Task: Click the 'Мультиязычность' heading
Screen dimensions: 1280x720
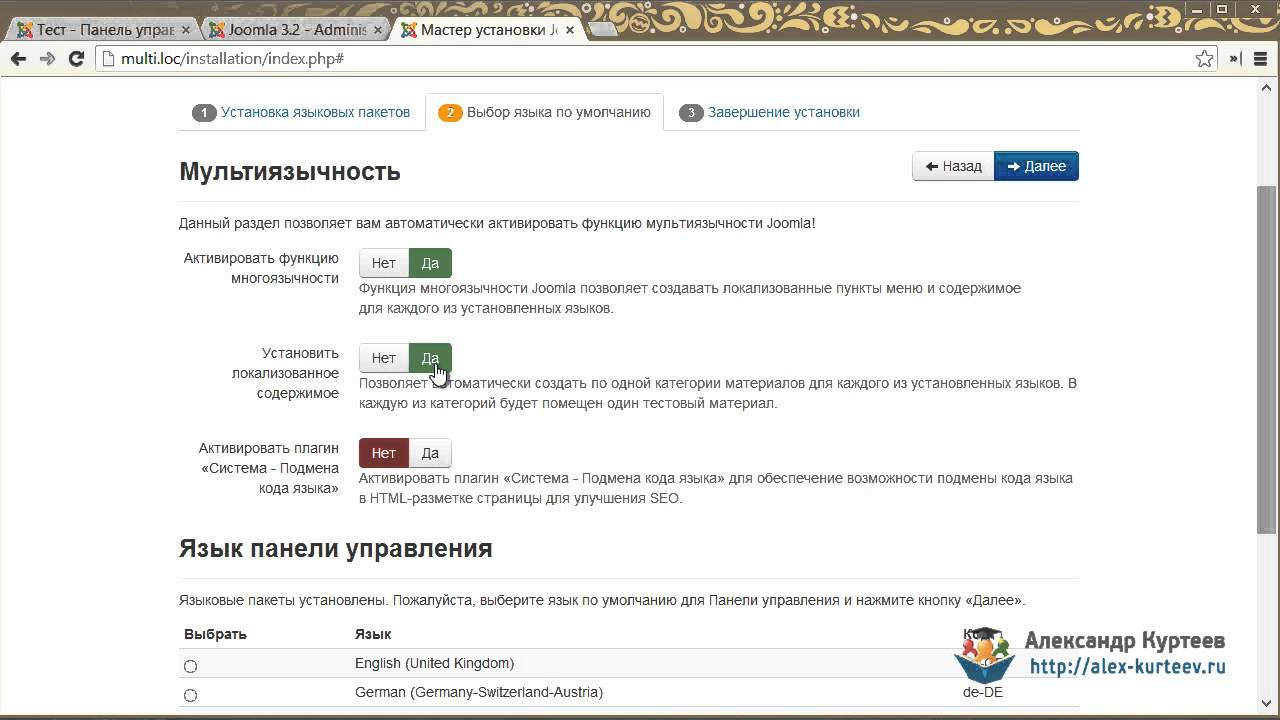Action: (x=290, y=172)
